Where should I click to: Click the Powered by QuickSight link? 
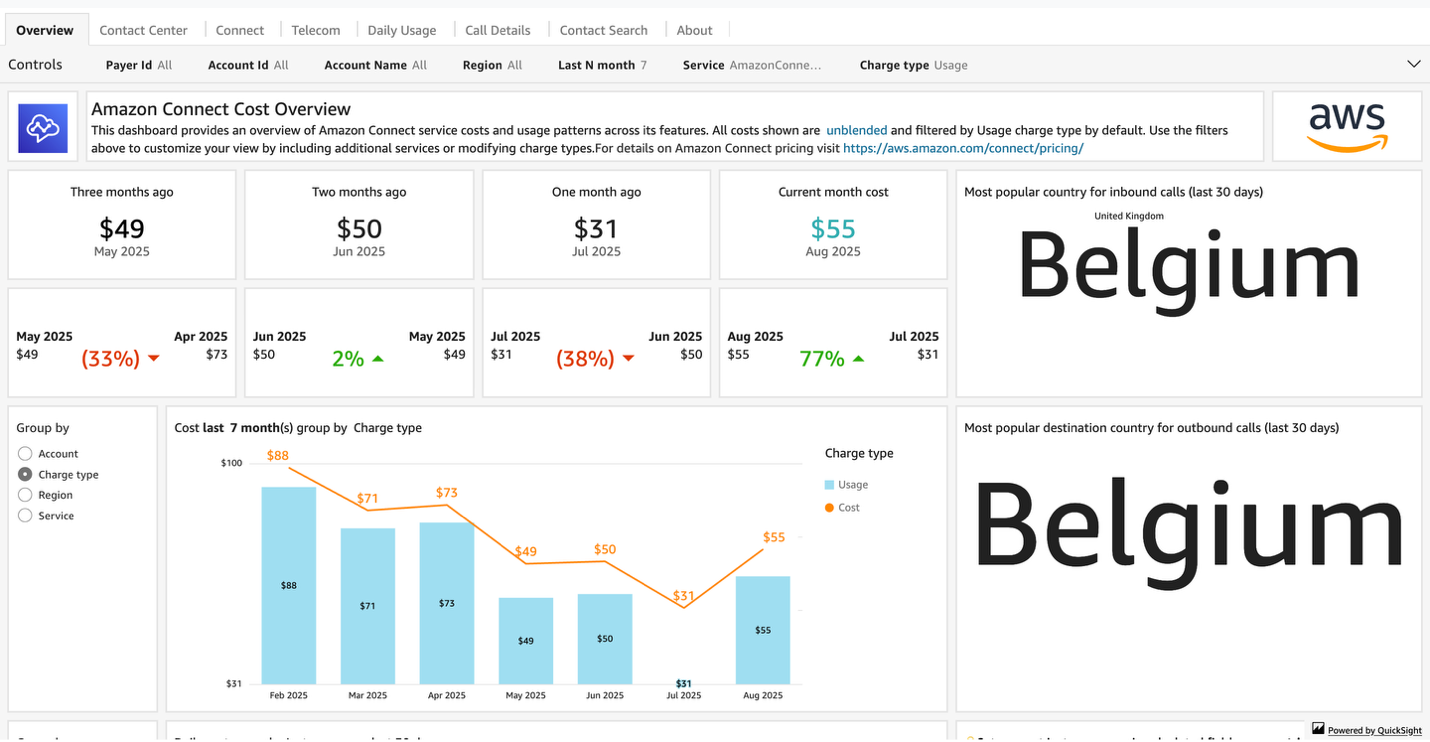click(x=1374, y=730)
